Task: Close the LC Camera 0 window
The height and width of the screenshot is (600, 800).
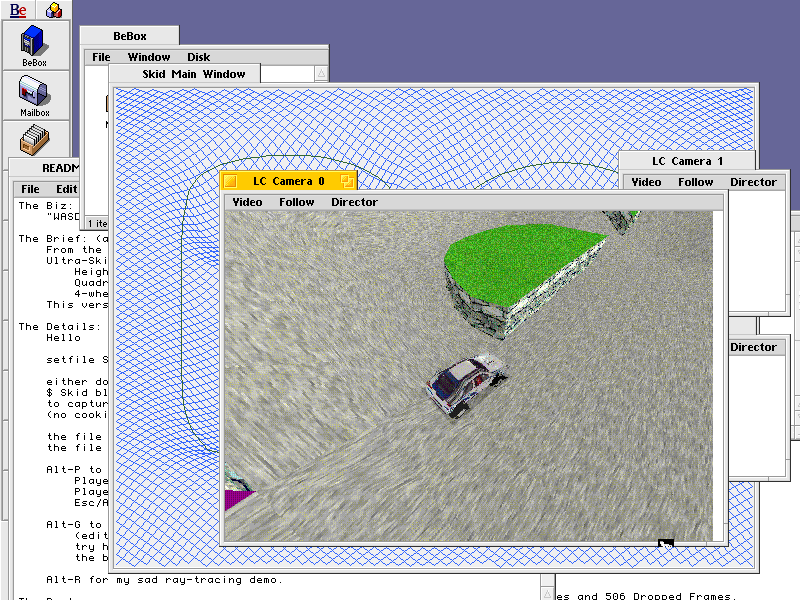Action: (231, 181)
